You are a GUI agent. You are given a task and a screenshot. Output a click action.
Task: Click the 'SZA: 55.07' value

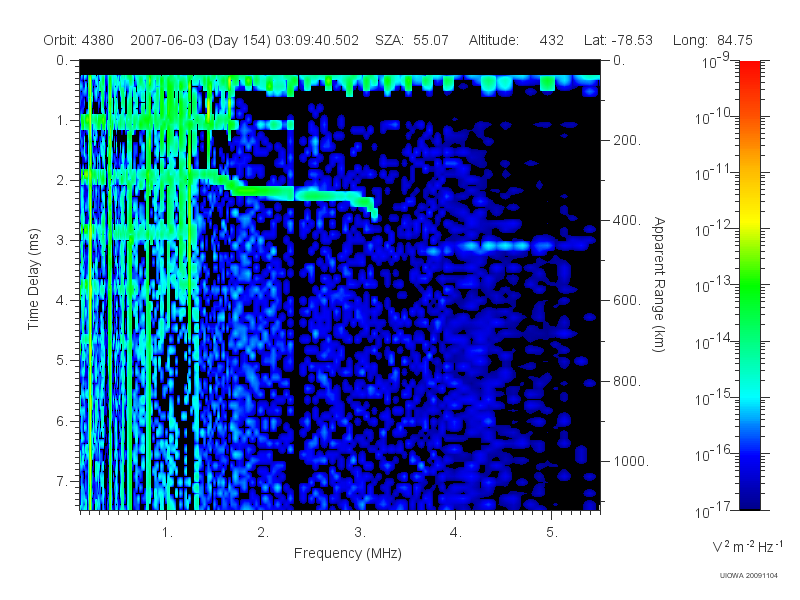click(412, 40)
